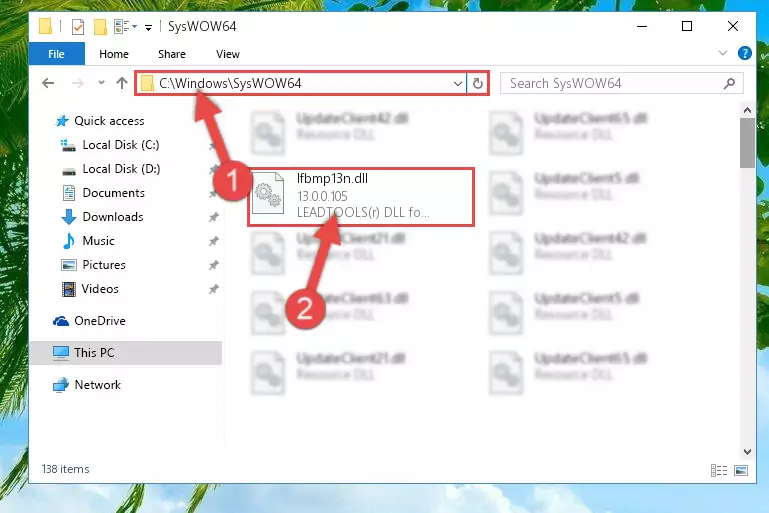
Task: Switch to large icons view in status bar
Action: point(741,470)
